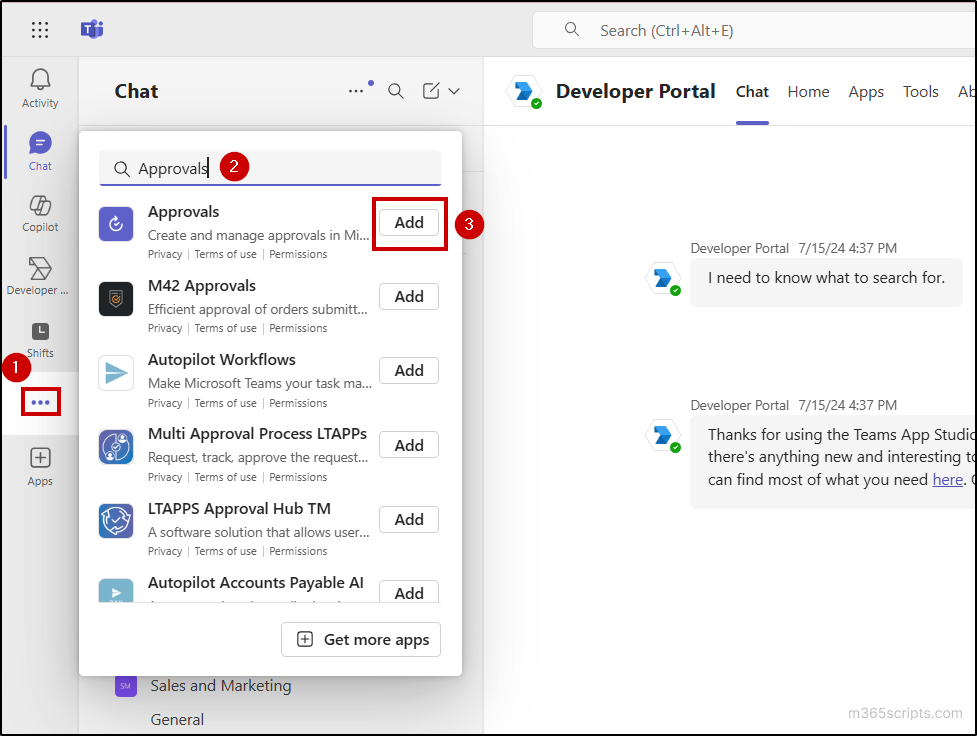Switch to the Home tab of Developer Portal

[808, 91]
